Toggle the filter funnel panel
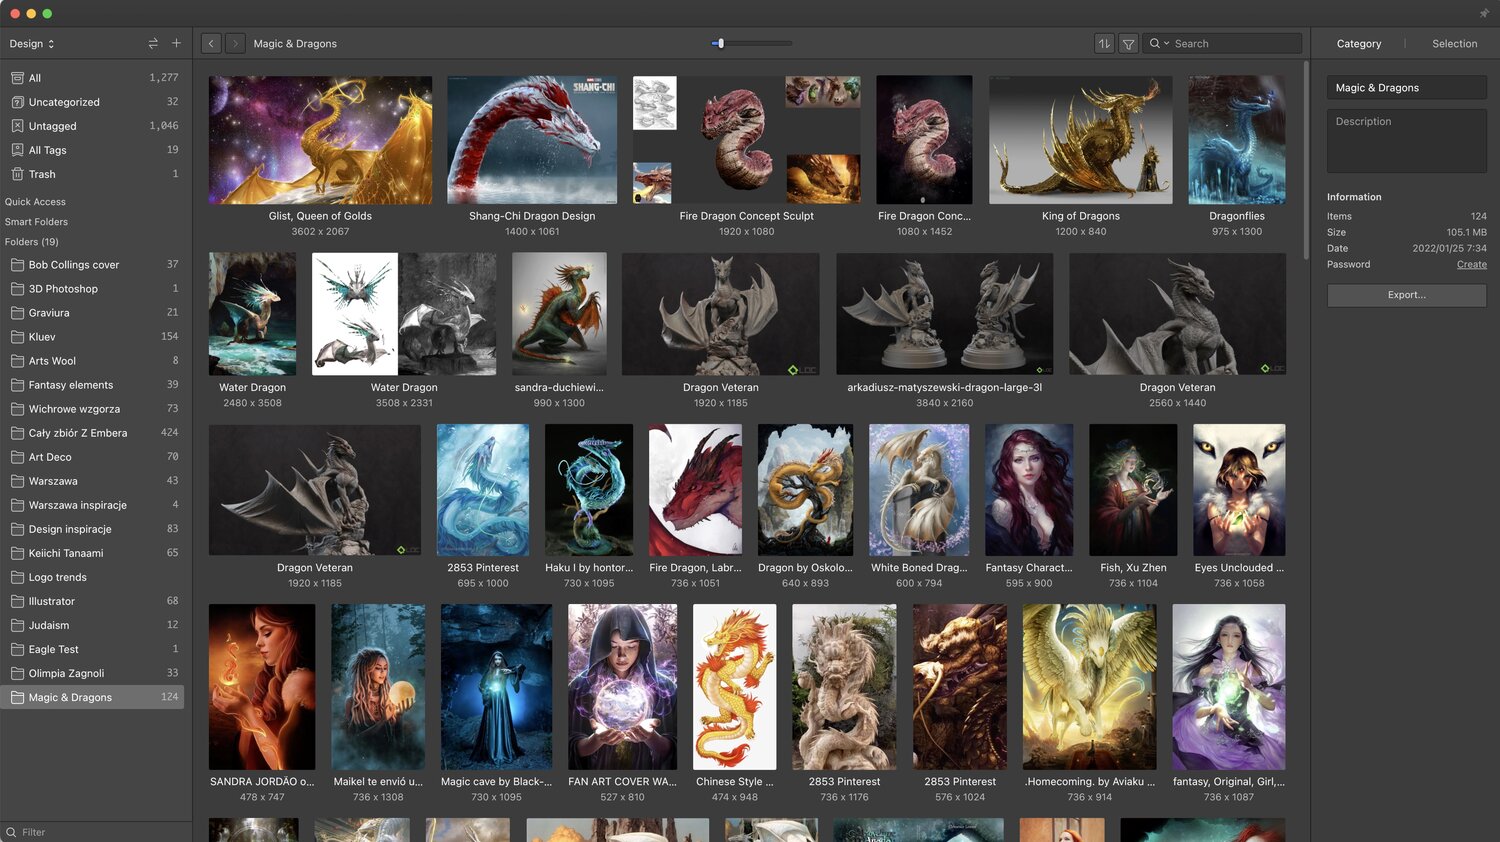Screen dimensions: 1500x842 pos(1128,44)
